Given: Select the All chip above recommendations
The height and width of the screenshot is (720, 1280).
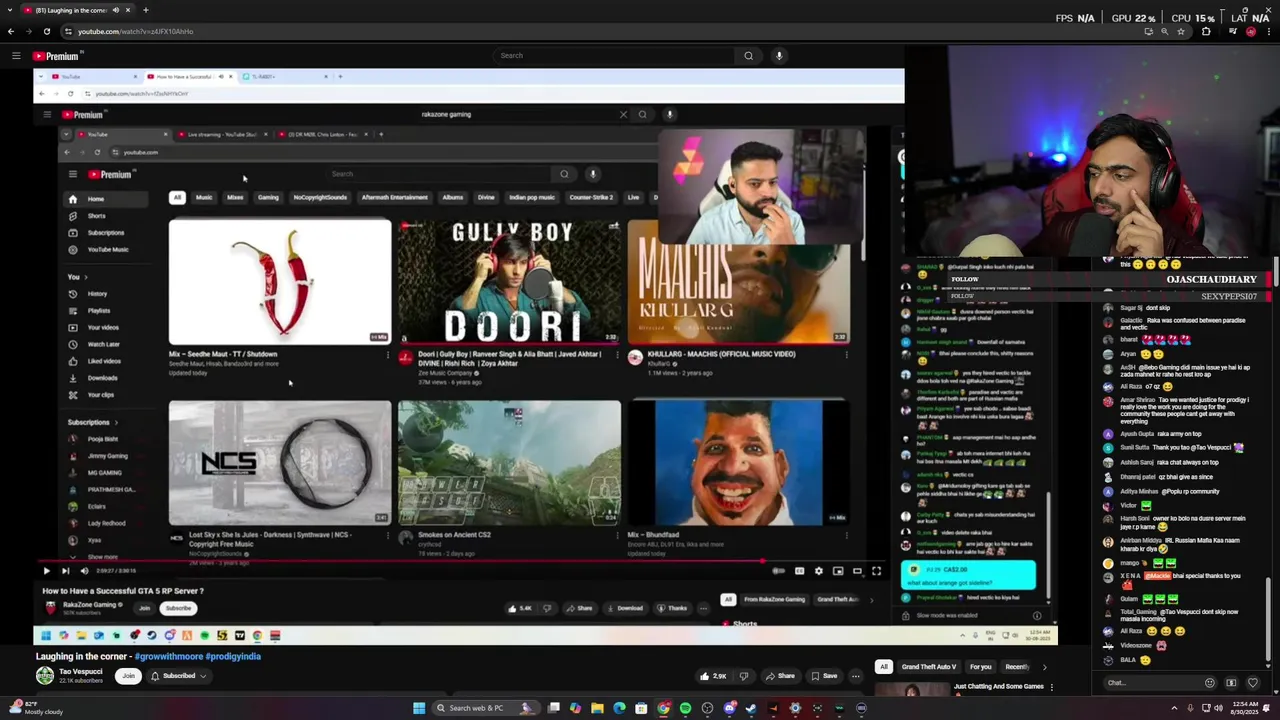Looking at the screenshot, I should tap(884, 667).
